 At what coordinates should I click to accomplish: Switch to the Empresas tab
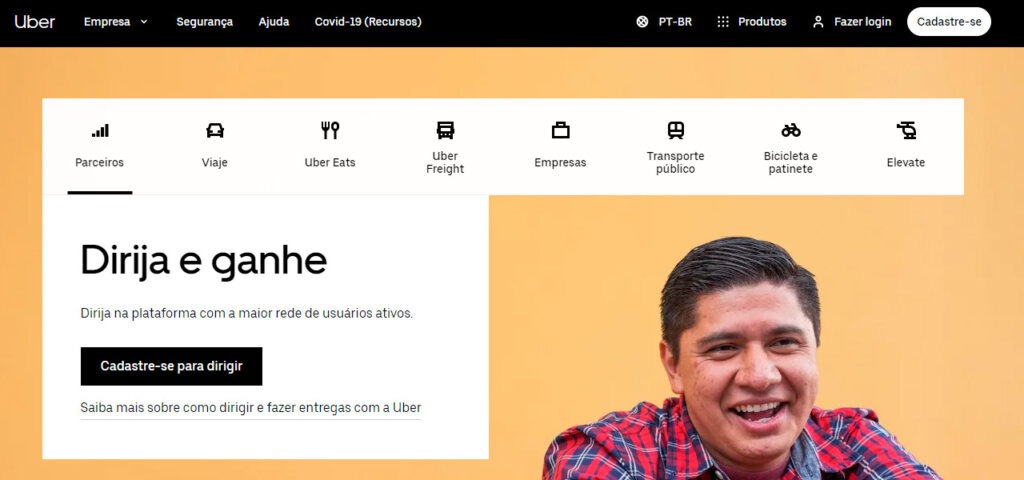coord(560,163)
